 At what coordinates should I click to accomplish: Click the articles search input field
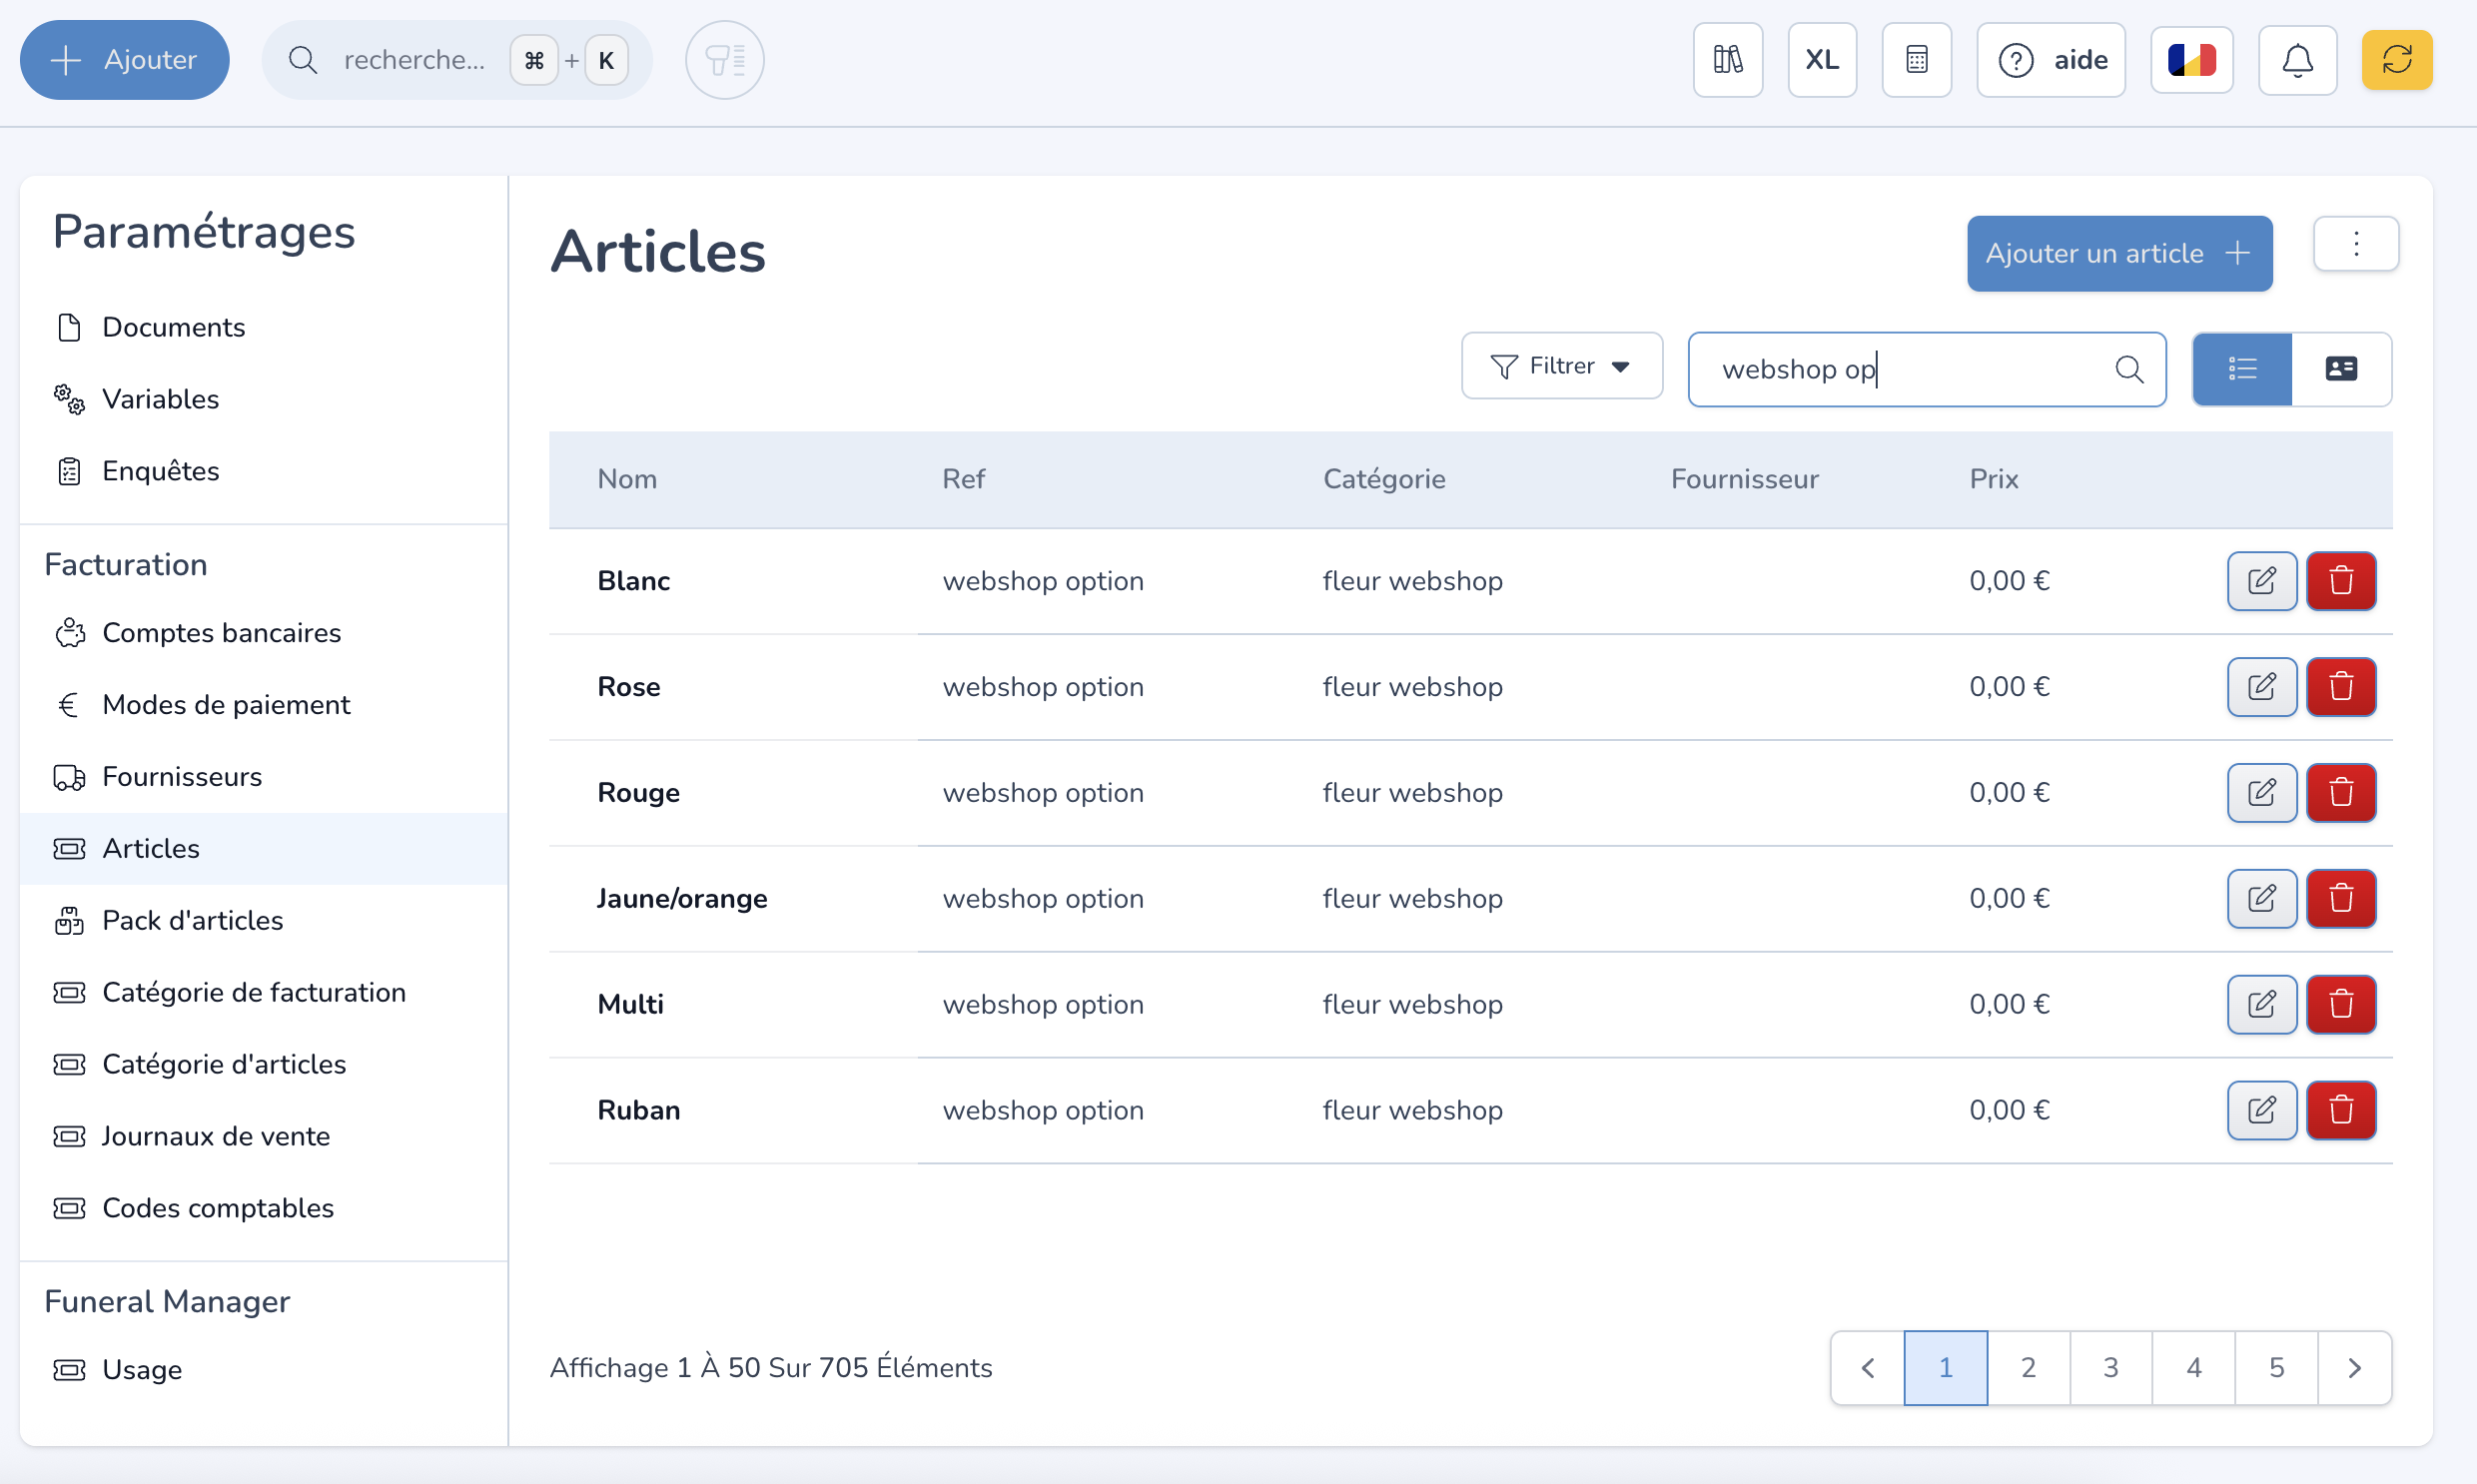(1900, 370)
